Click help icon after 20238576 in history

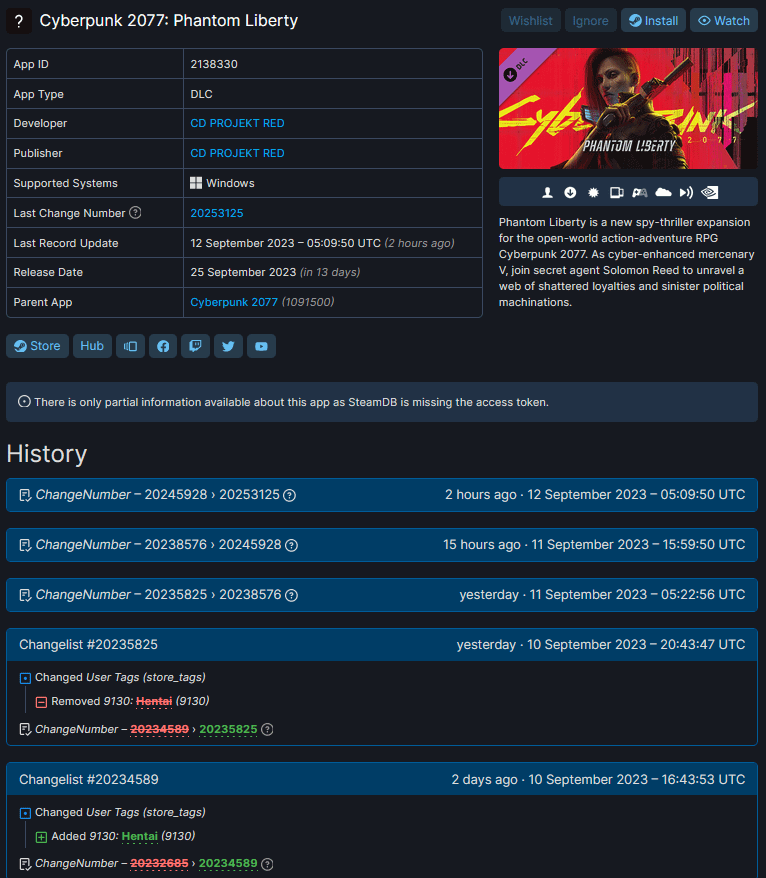[x=291, y=595]
